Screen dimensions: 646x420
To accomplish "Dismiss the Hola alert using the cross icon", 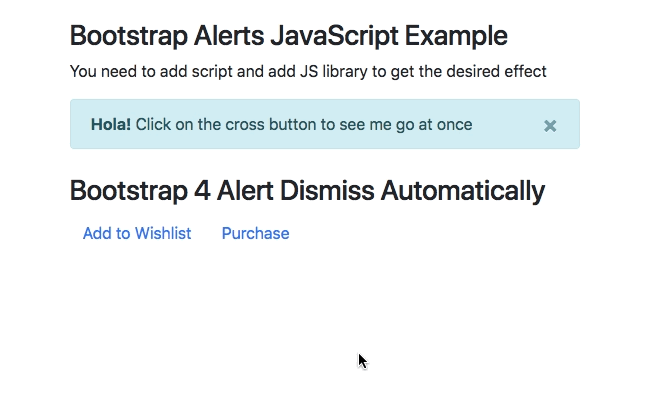I will [x=550, y=126].
